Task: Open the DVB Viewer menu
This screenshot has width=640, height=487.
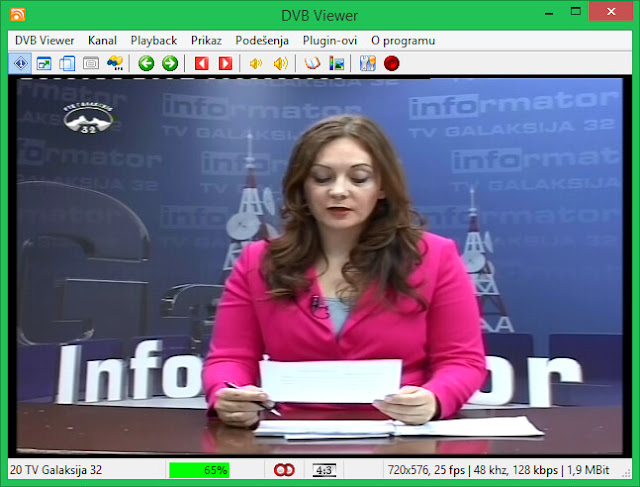Action: point(44,40)
